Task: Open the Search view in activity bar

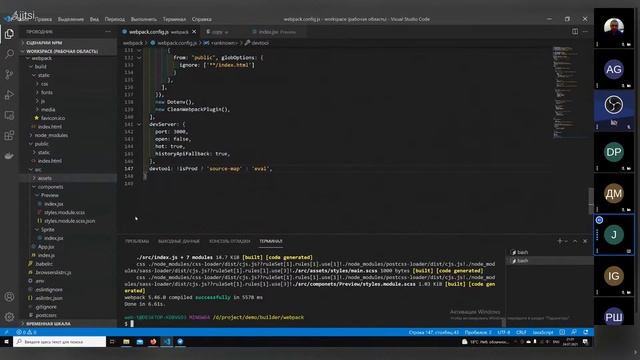Action: (9, 54)
